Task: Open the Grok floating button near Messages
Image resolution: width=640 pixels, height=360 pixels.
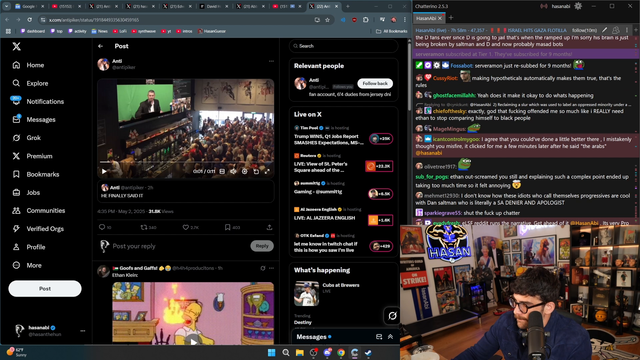Action: click(x=392, y=316)
